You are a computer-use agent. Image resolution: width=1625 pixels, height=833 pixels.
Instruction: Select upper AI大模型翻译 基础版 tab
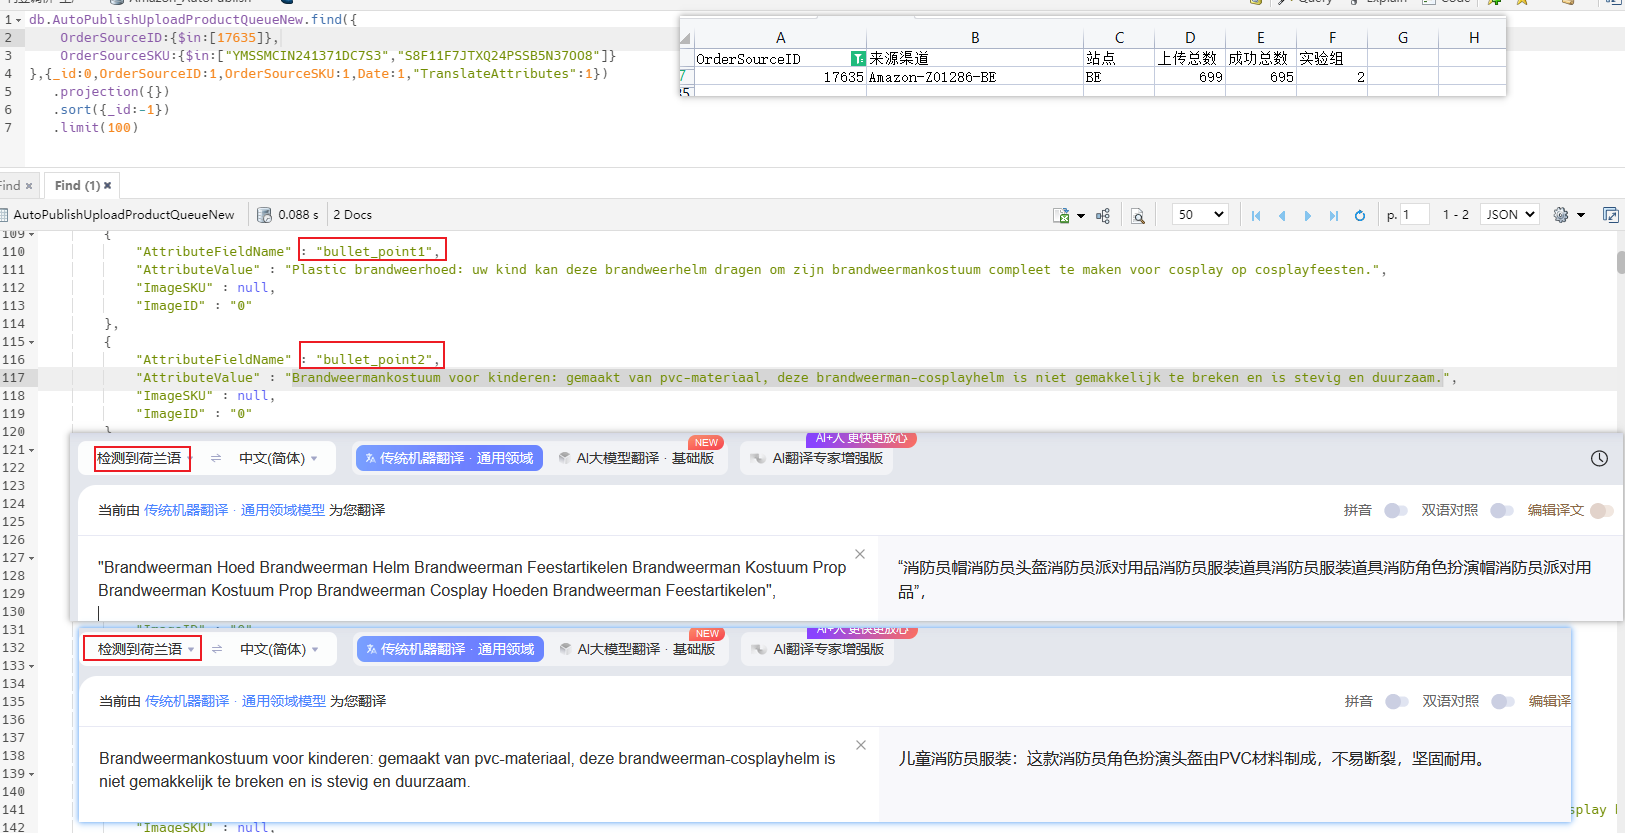(x=636, y=458)
